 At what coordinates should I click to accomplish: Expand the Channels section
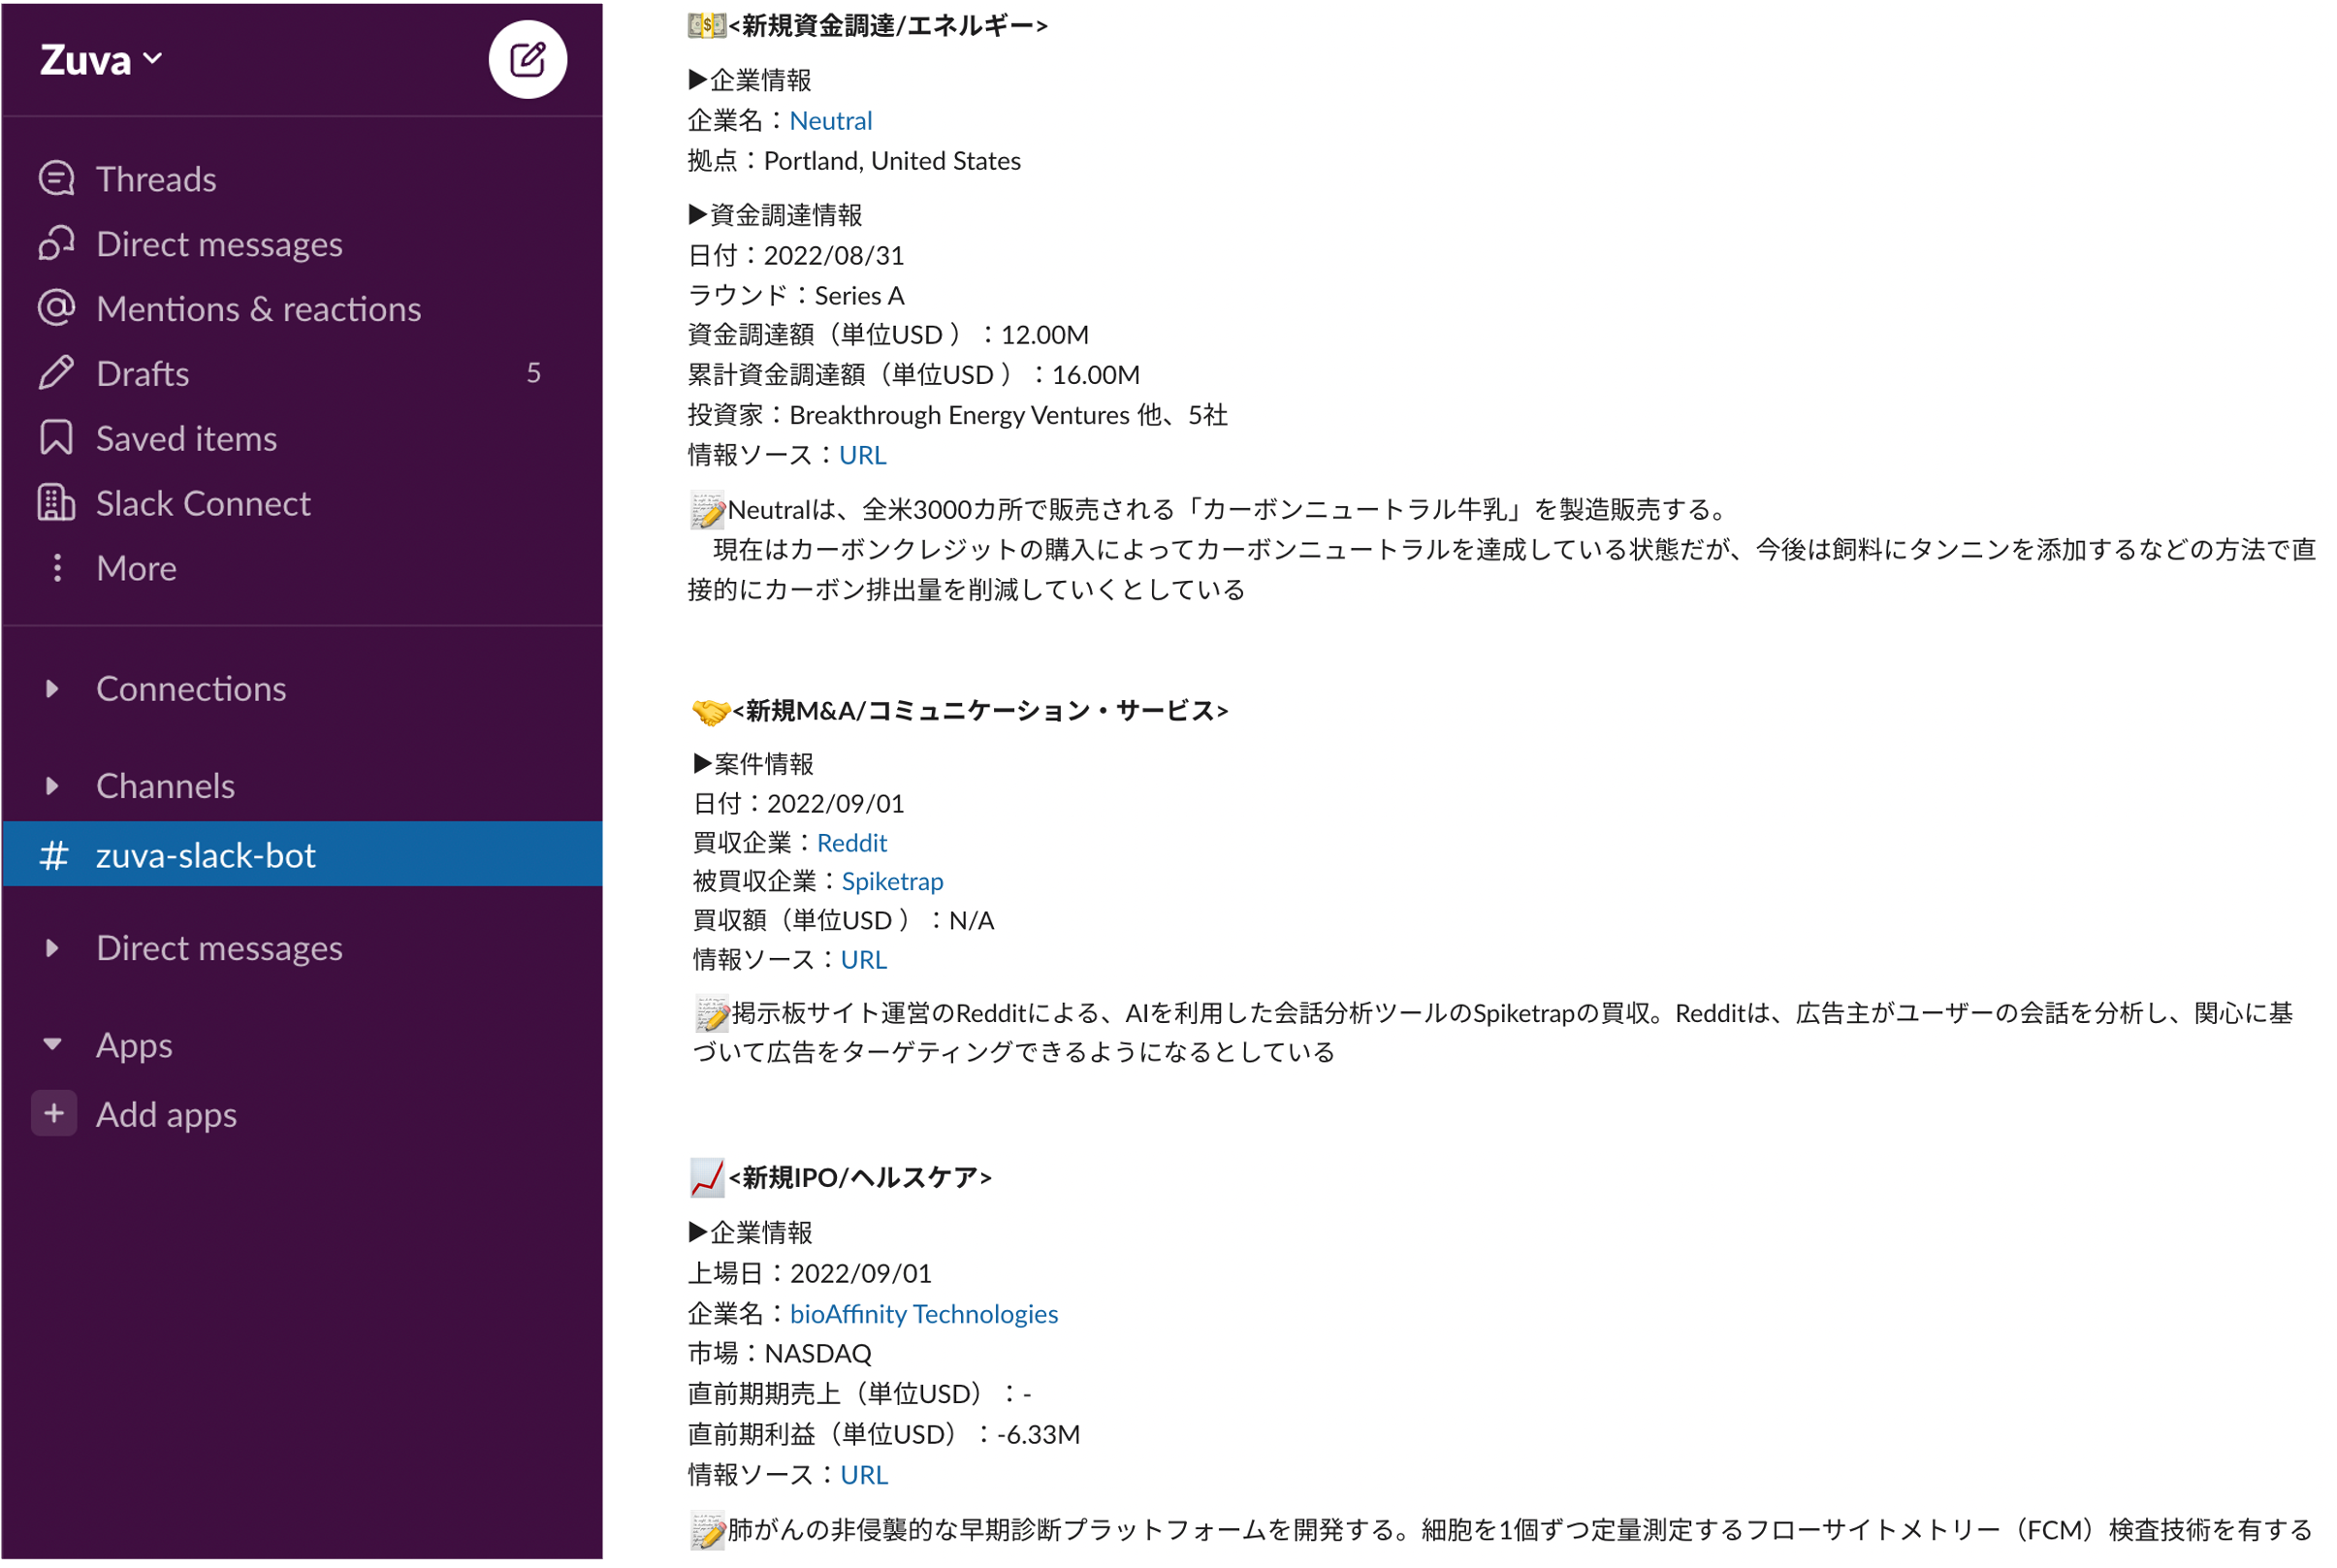[52, 786]
